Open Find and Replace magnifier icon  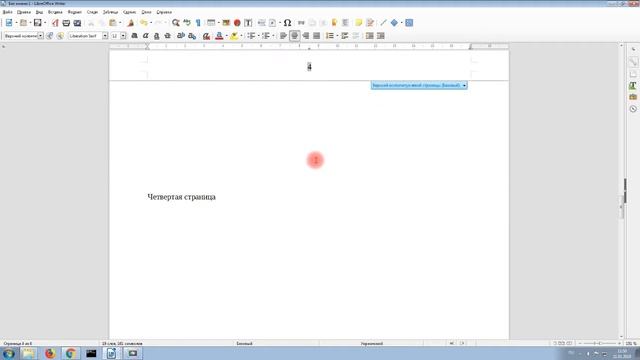176,23
